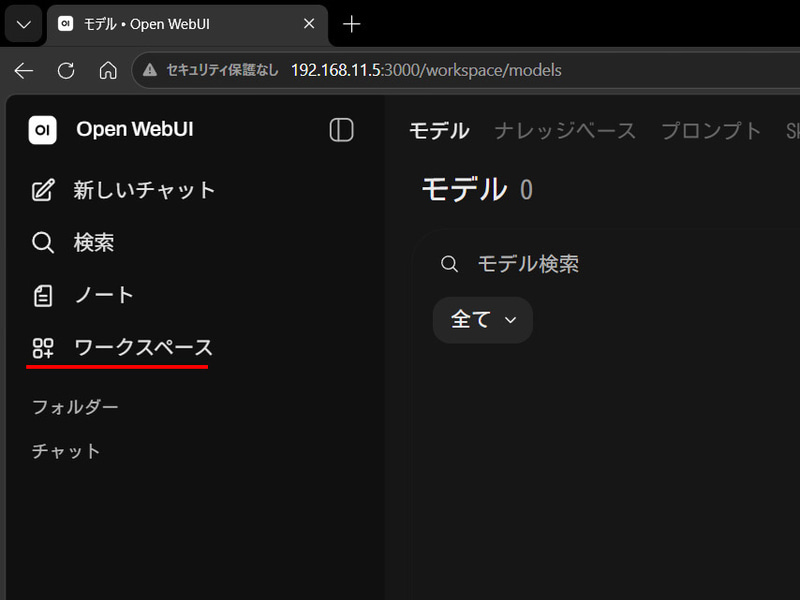Open the 全て filter dropdown

click(483, 320)
